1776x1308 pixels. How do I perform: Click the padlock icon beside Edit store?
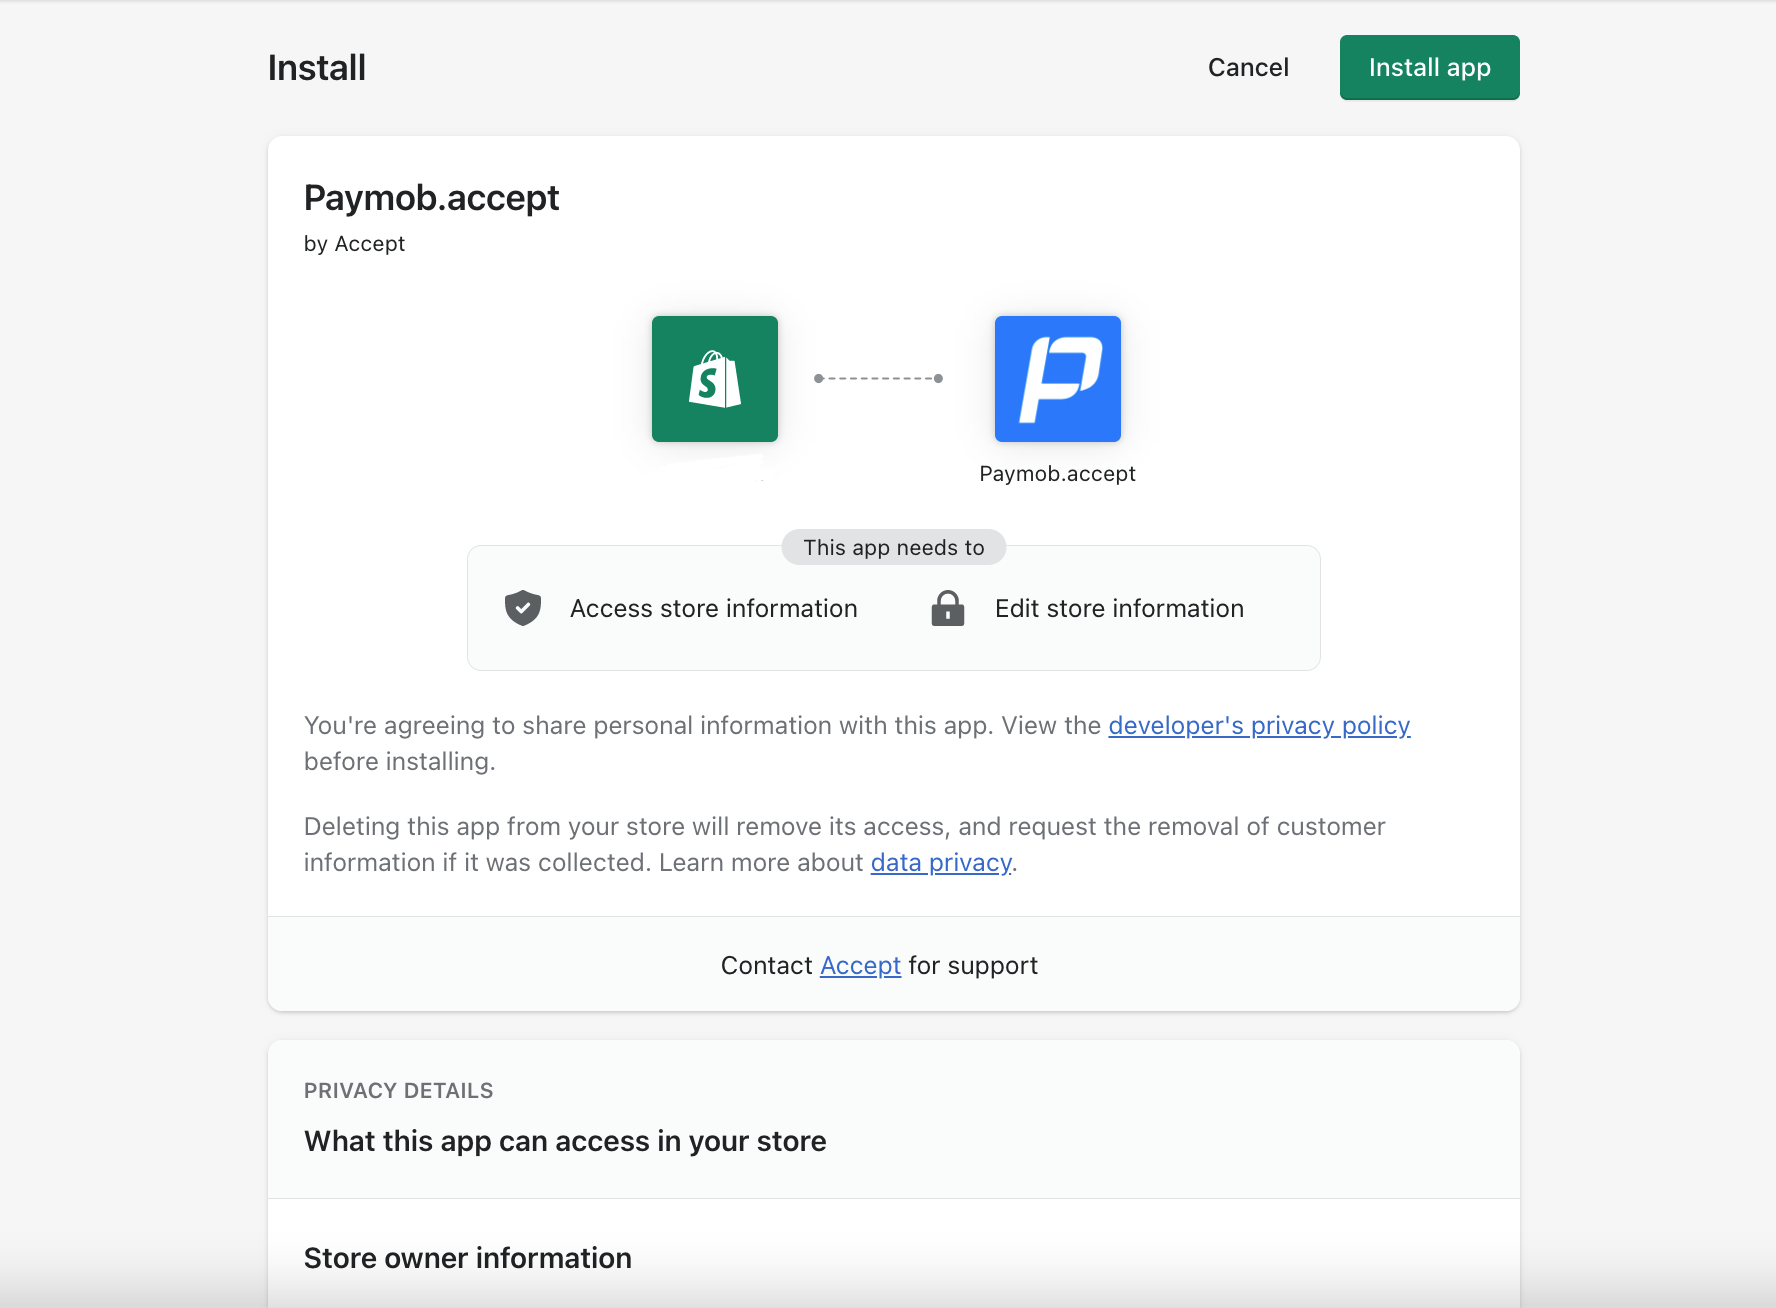click(x=948, y=608)
